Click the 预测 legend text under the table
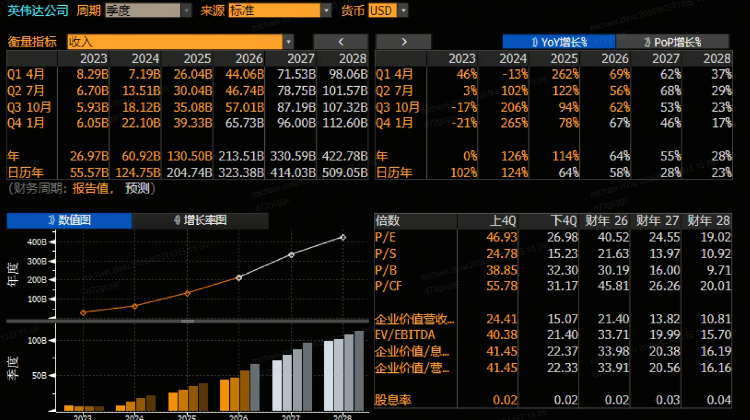Image resolution: width=750 pixels, height=420 pixels. [x=138, y=188]
